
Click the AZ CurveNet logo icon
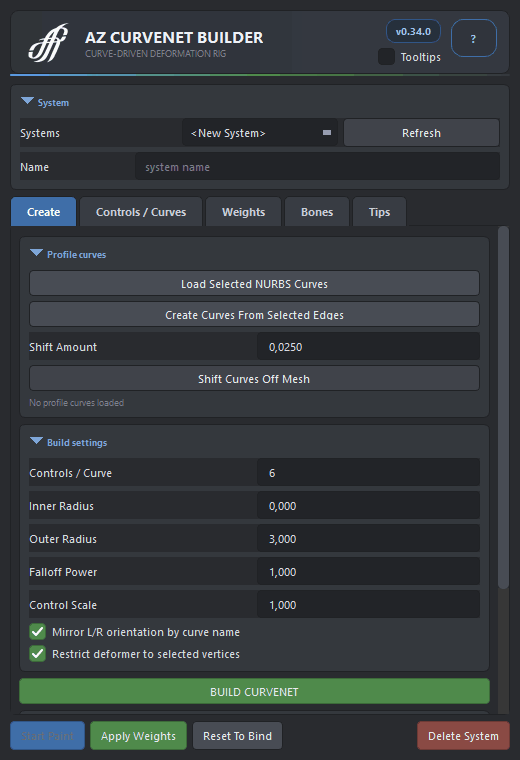[x=48, y=43]
